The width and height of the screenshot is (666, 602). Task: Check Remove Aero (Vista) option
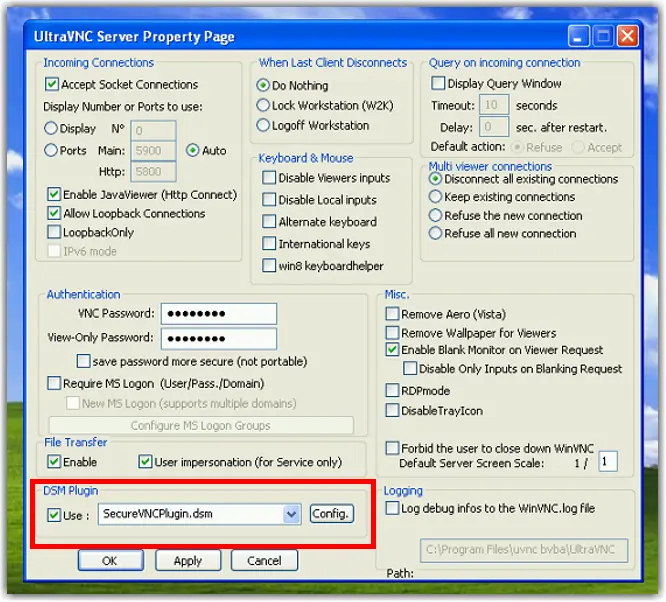click(392, 314)
